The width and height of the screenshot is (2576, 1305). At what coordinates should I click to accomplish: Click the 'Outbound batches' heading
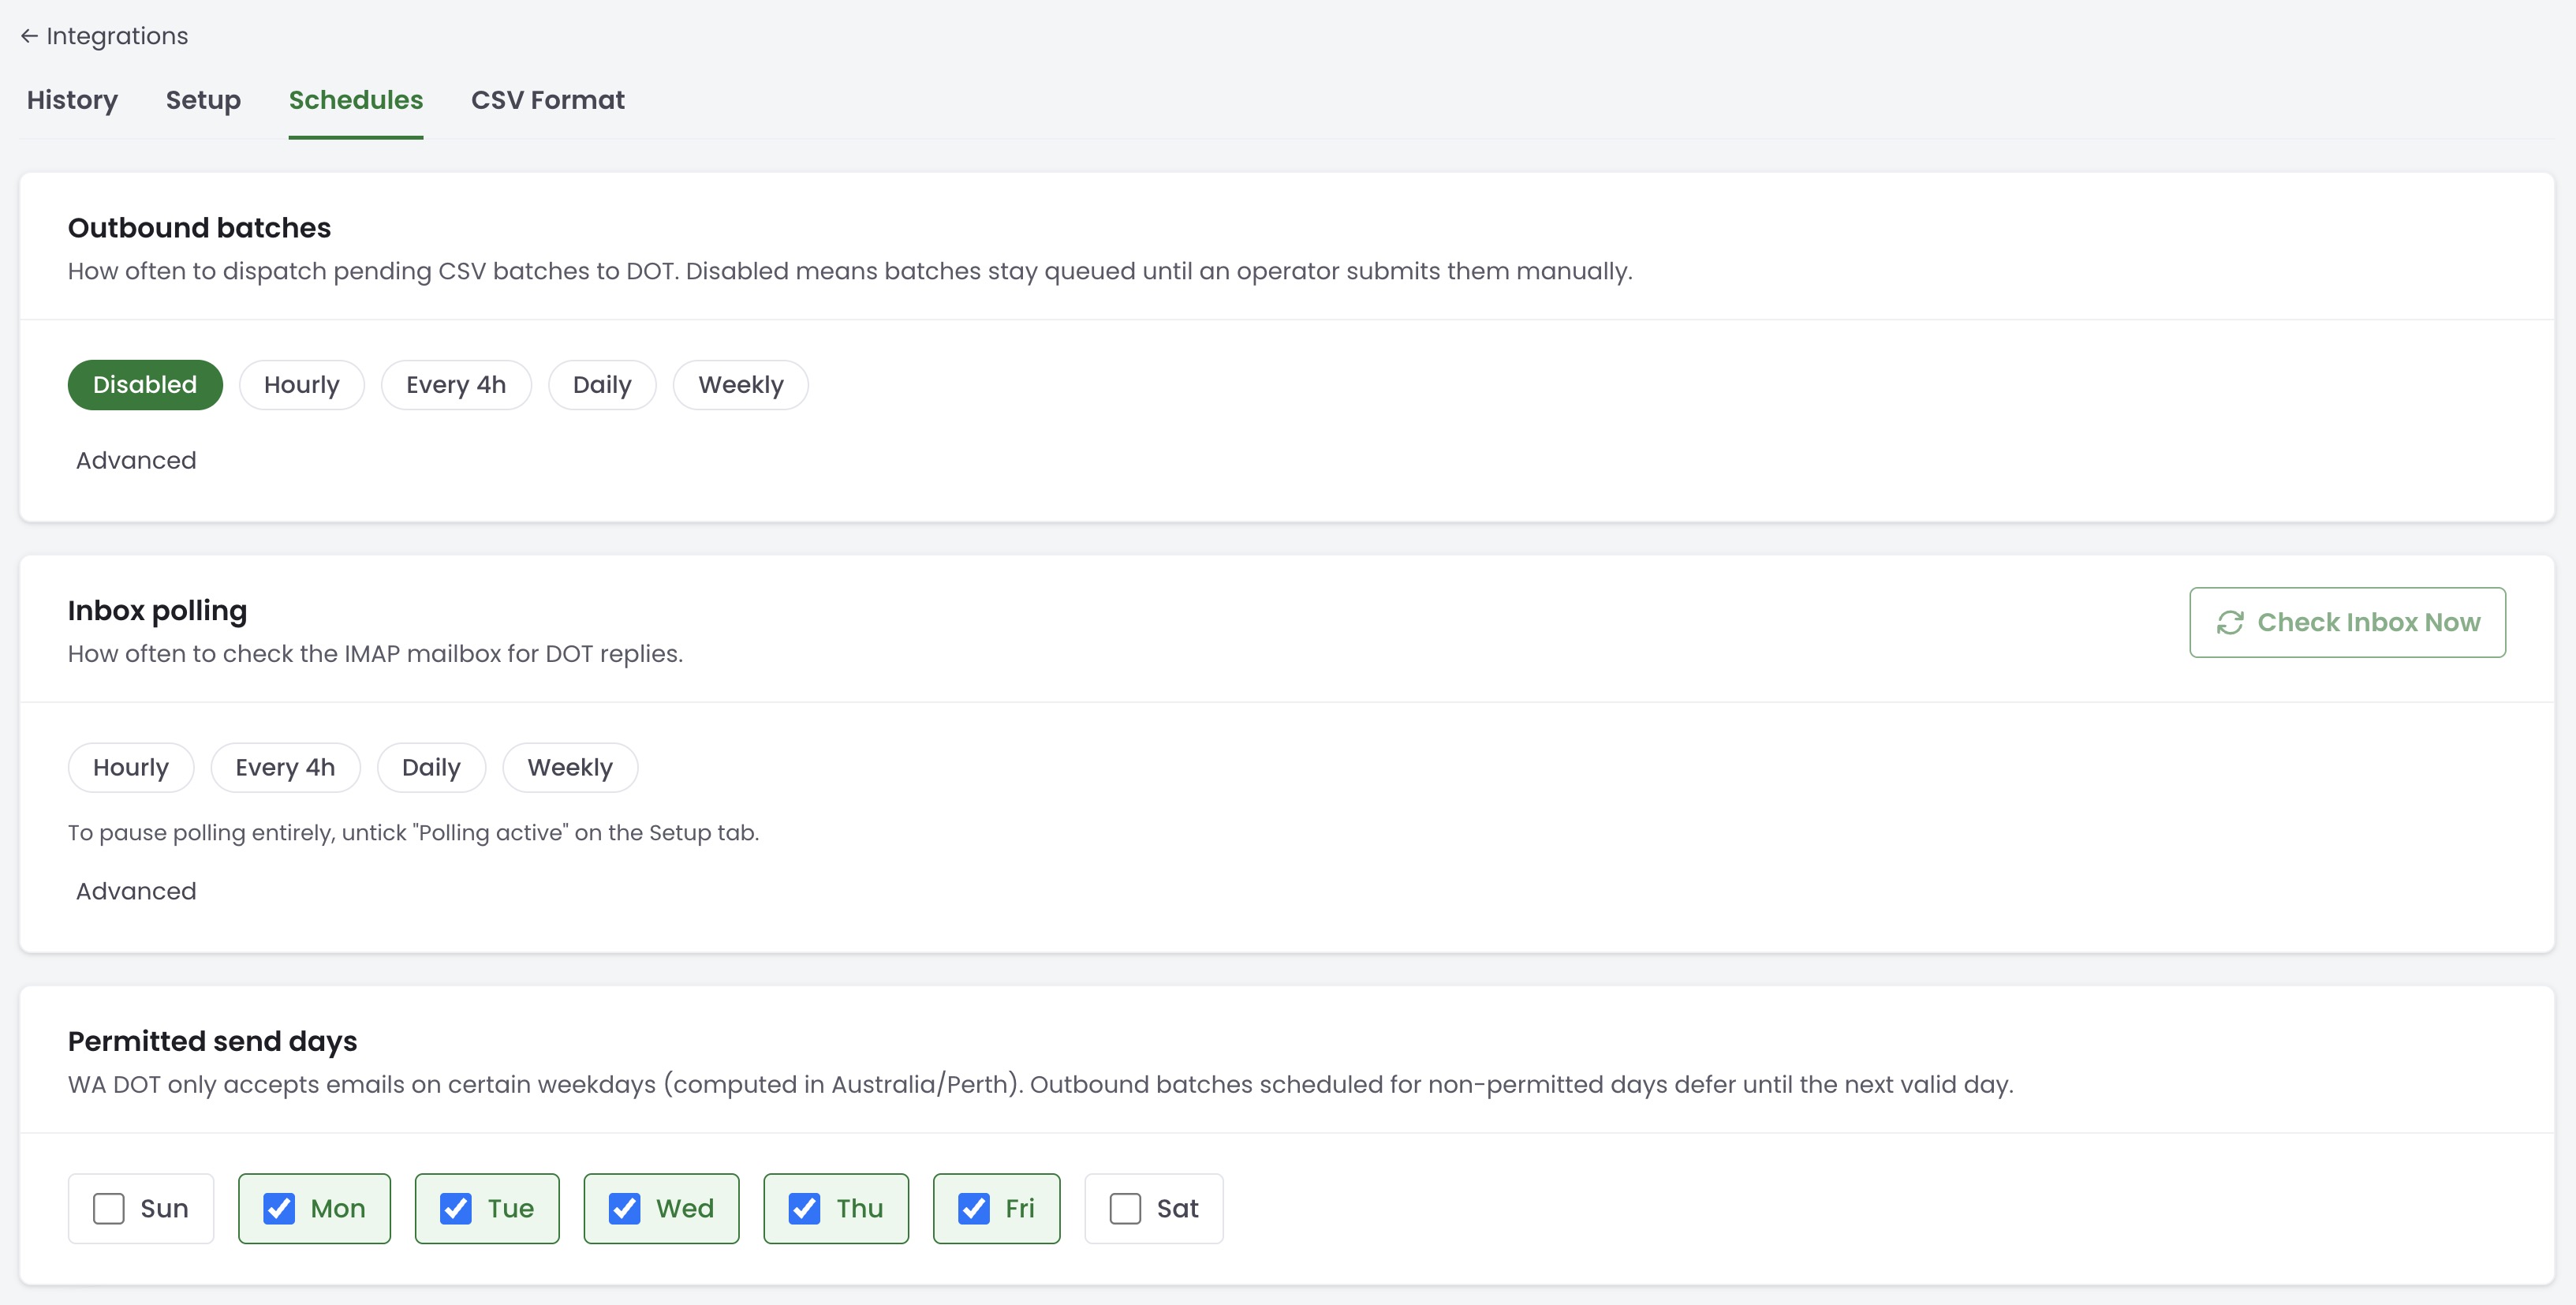pyautogui.click(x=199, y=228)
